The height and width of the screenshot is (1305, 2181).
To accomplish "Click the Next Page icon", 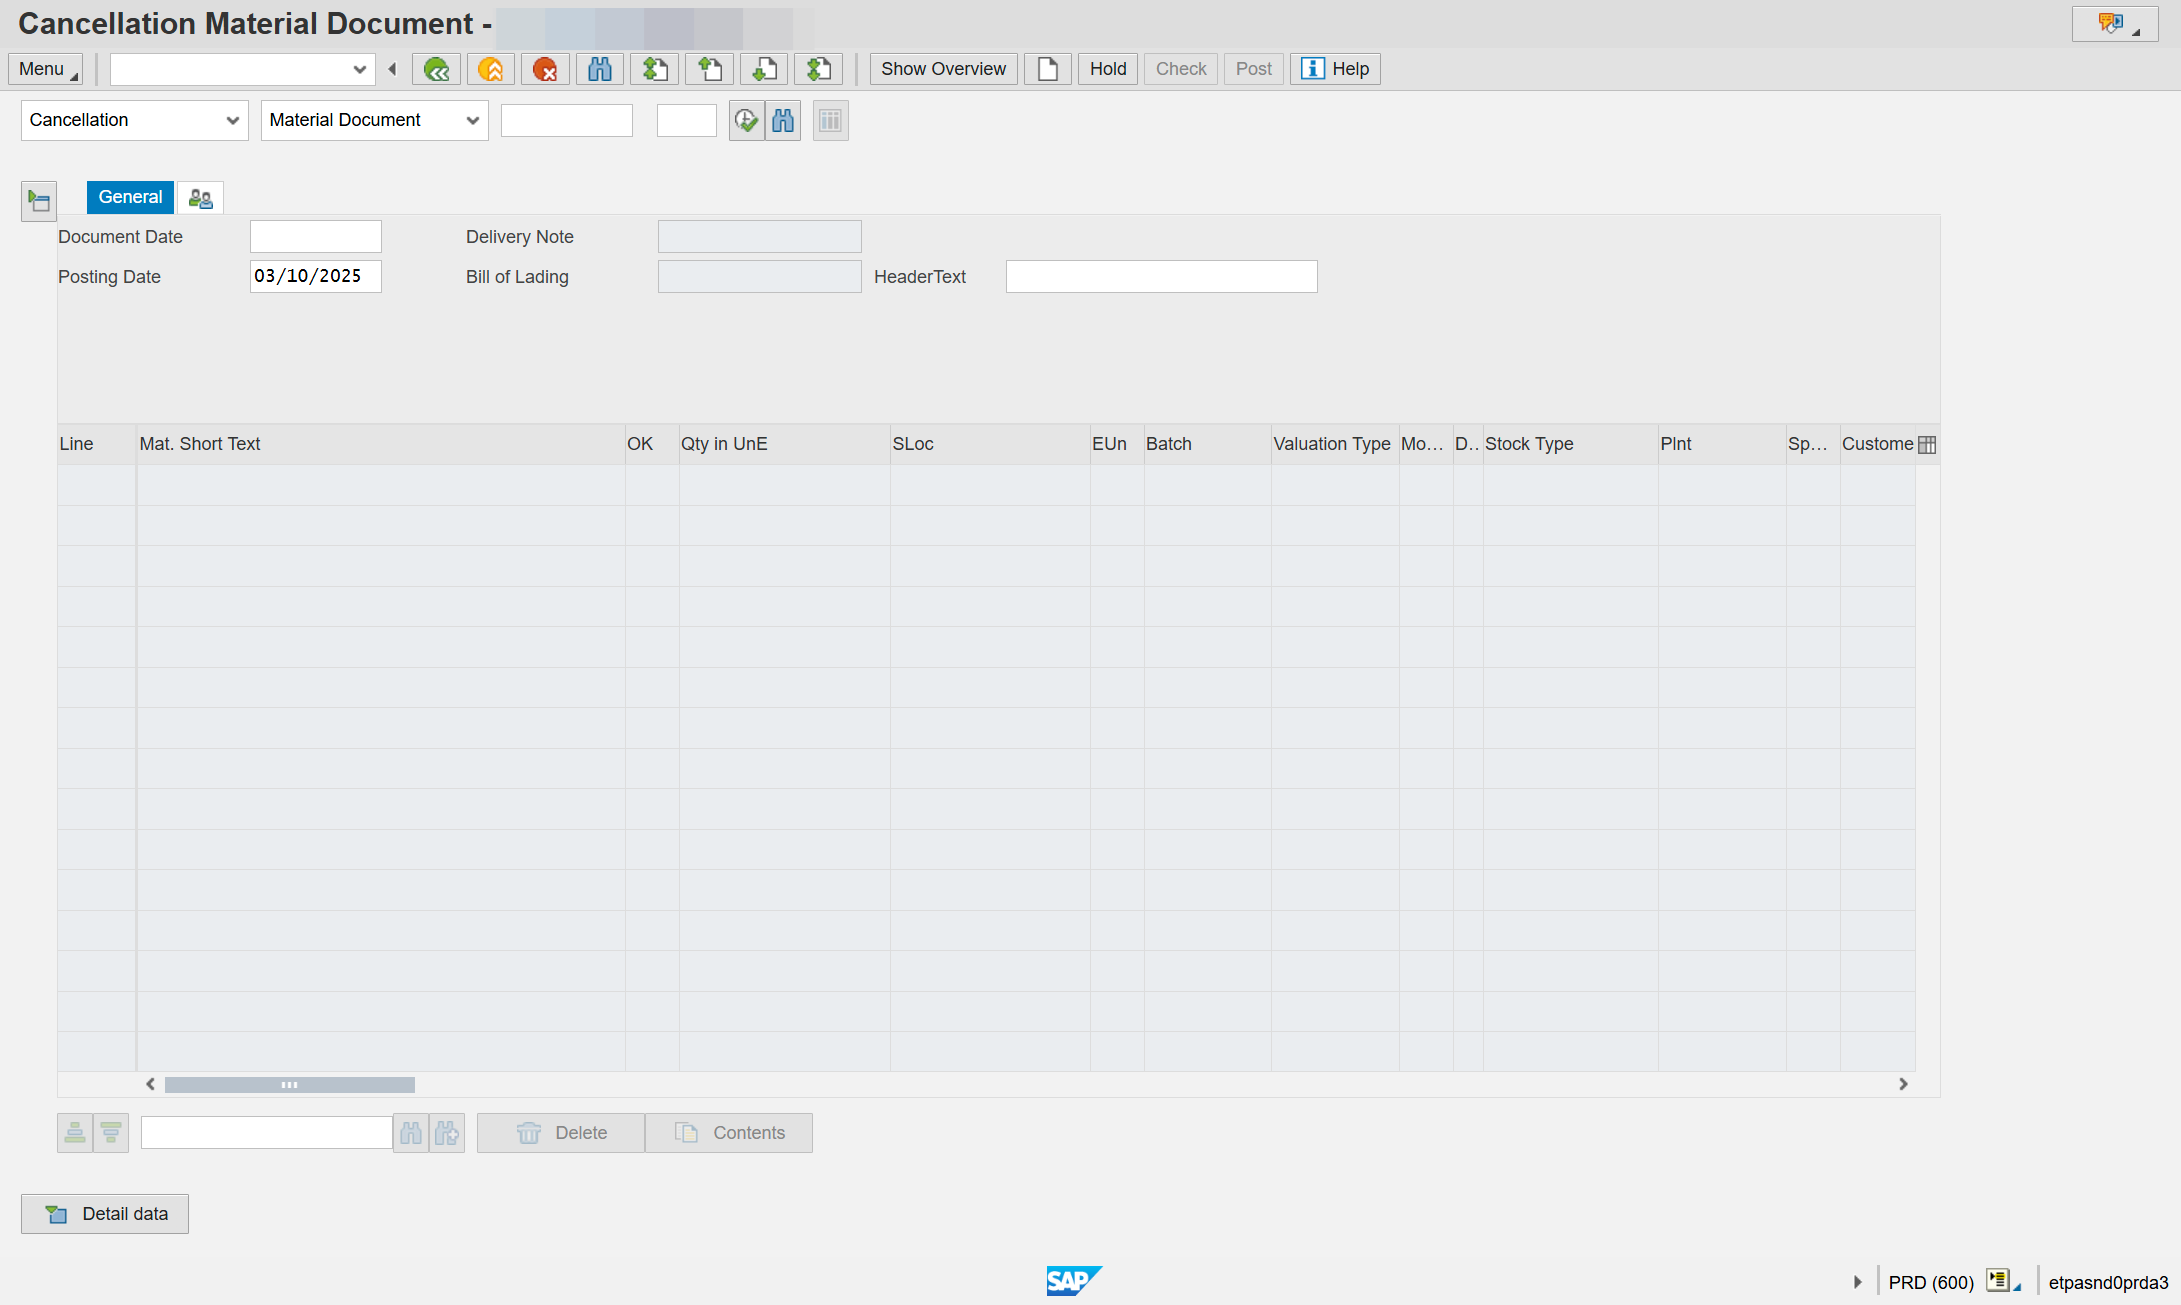I will 764,69.
